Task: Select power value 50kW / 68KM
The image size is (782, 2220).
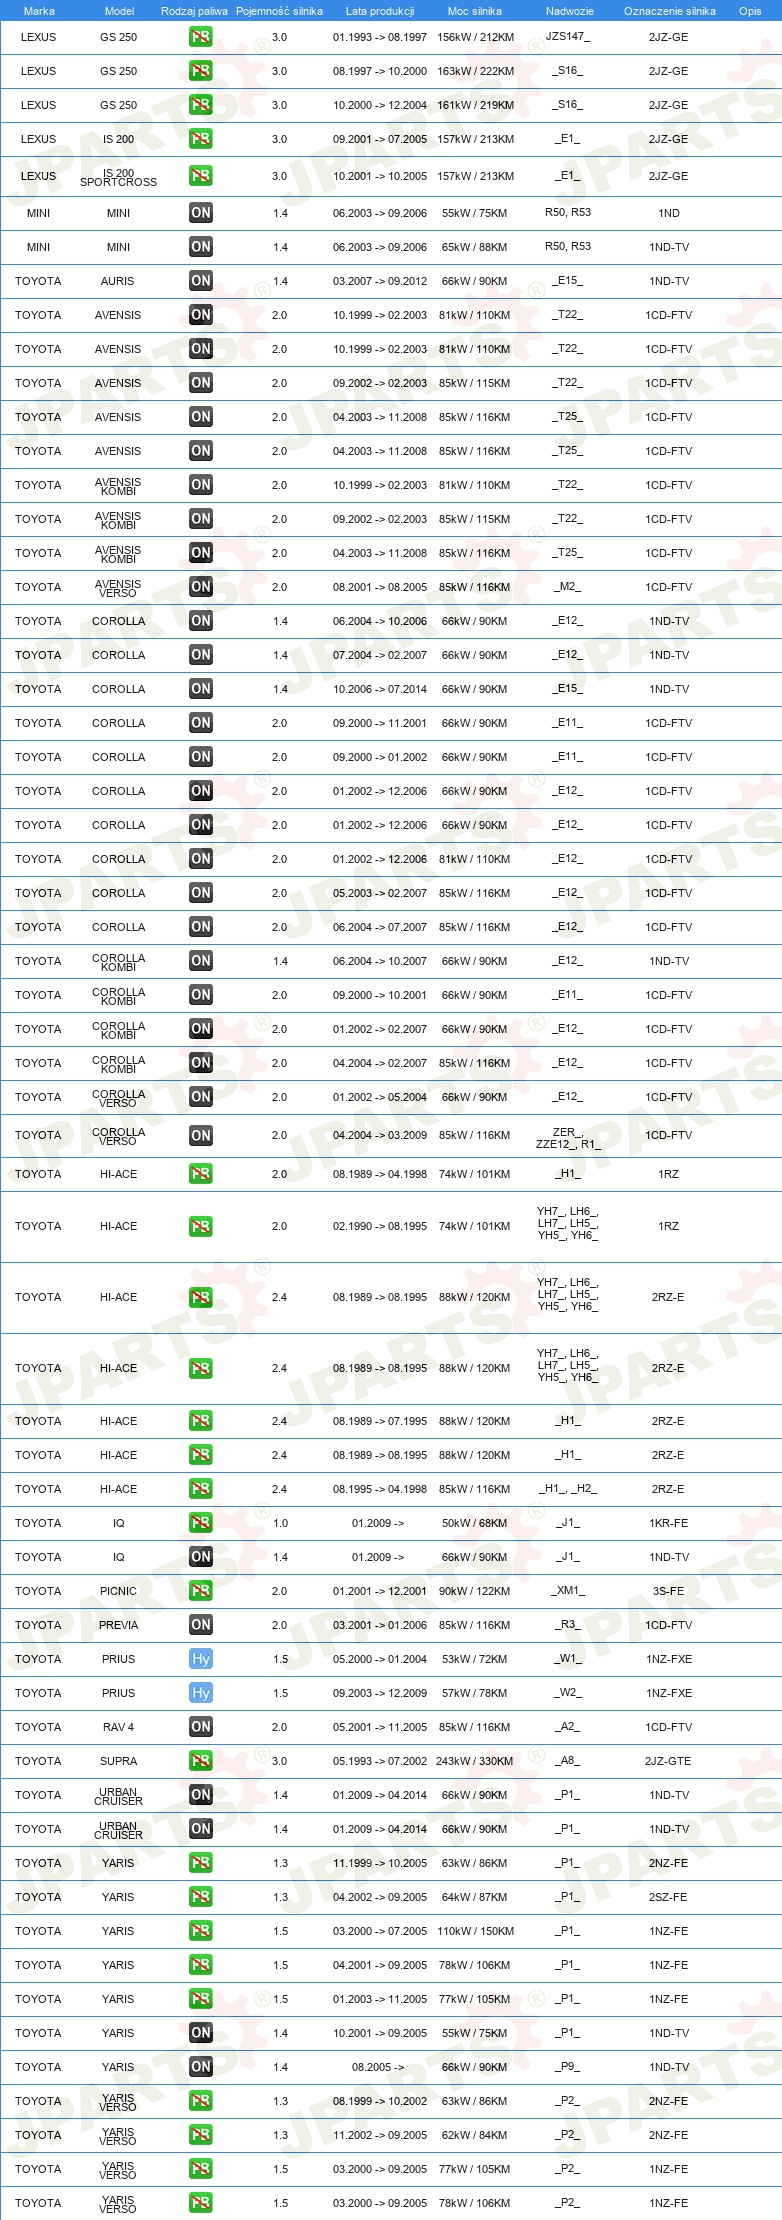Action: click(x=475, y=1523)
